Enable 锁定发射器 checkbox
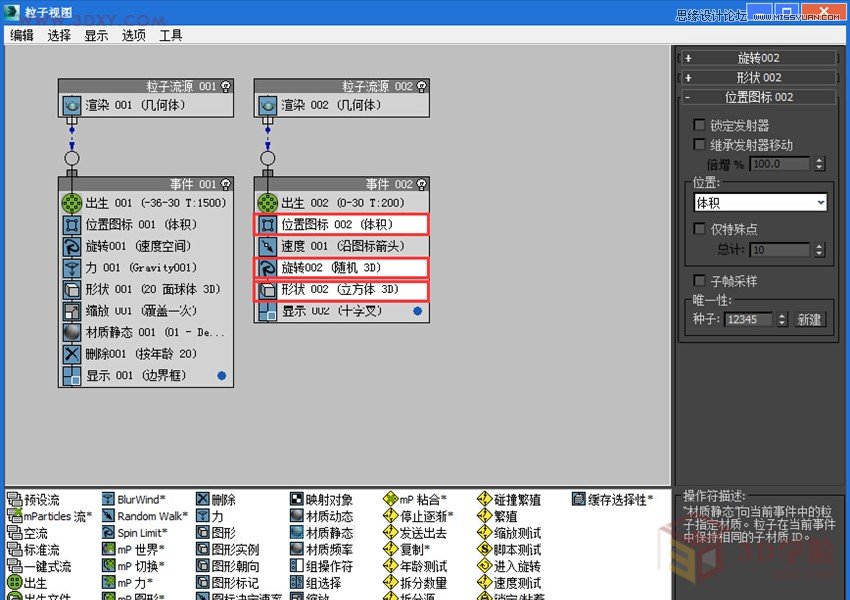The width and height of the screenshot is (850, 600). tap(697, 124)
